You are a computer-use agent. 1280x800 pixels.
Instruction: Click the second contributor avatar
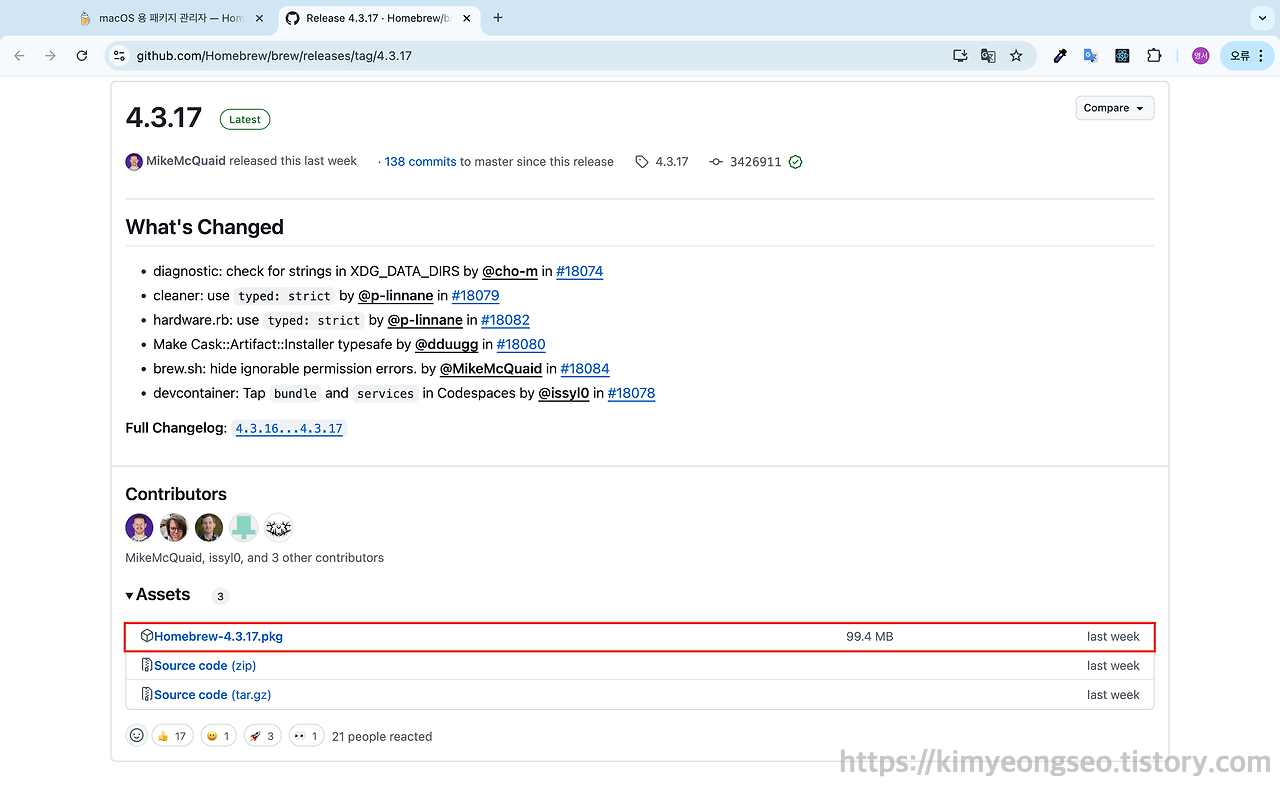pos(174,527)
